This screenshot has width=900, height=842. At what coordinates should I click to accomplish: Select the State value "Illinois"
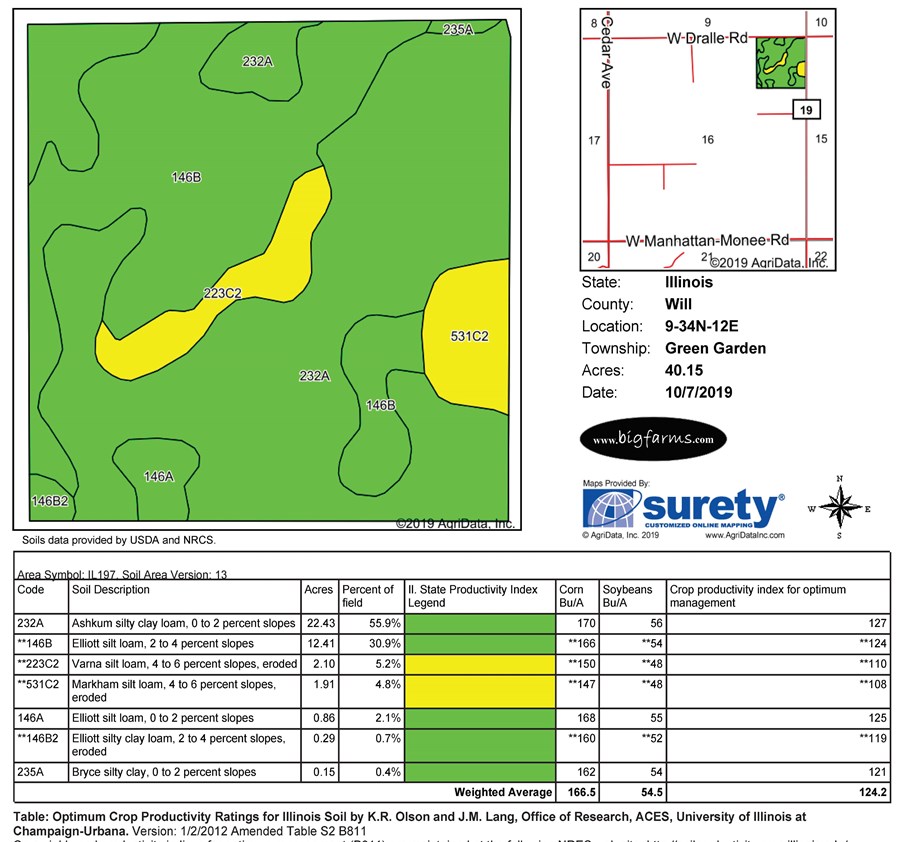(x=689, y=282)
